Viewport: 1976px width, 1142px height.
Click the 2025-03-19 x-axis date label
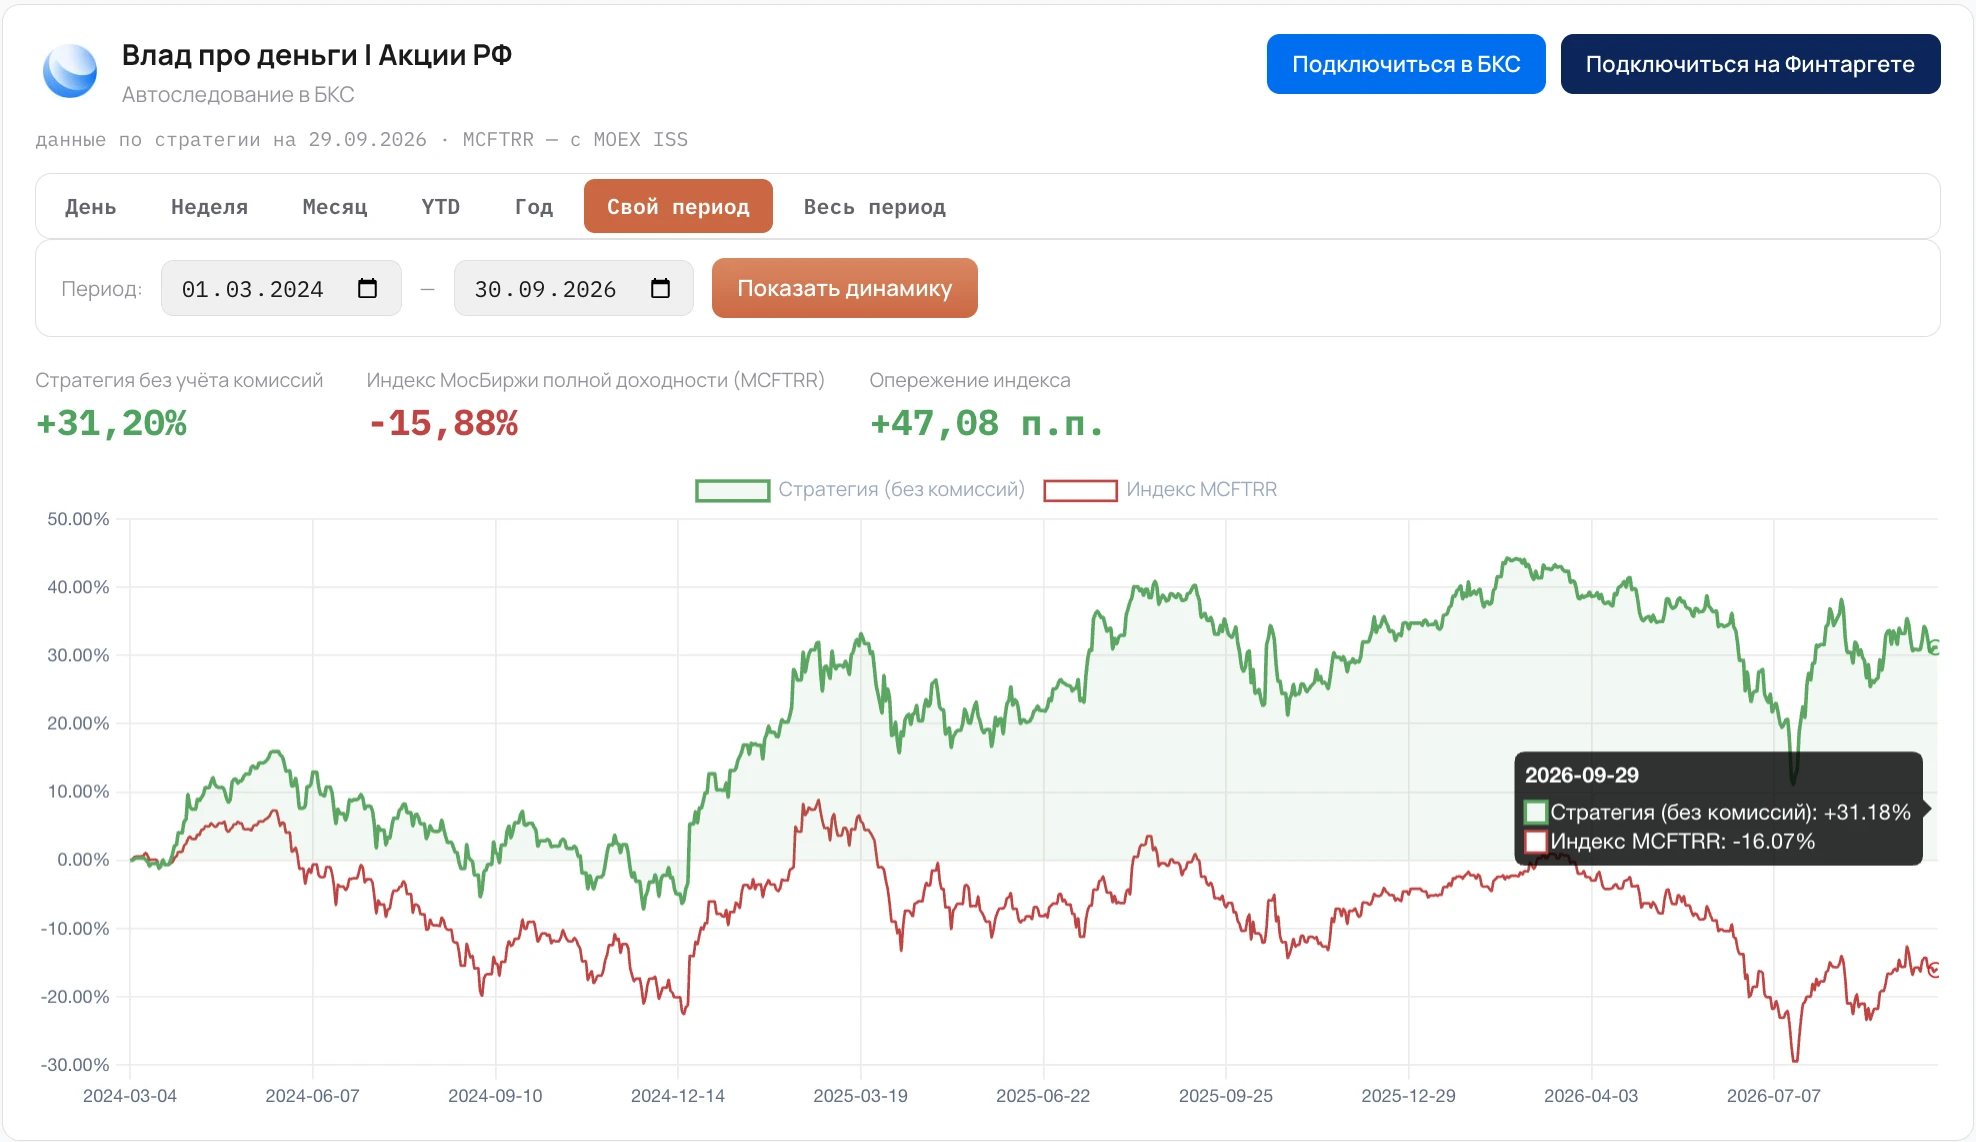[860, 1096]
